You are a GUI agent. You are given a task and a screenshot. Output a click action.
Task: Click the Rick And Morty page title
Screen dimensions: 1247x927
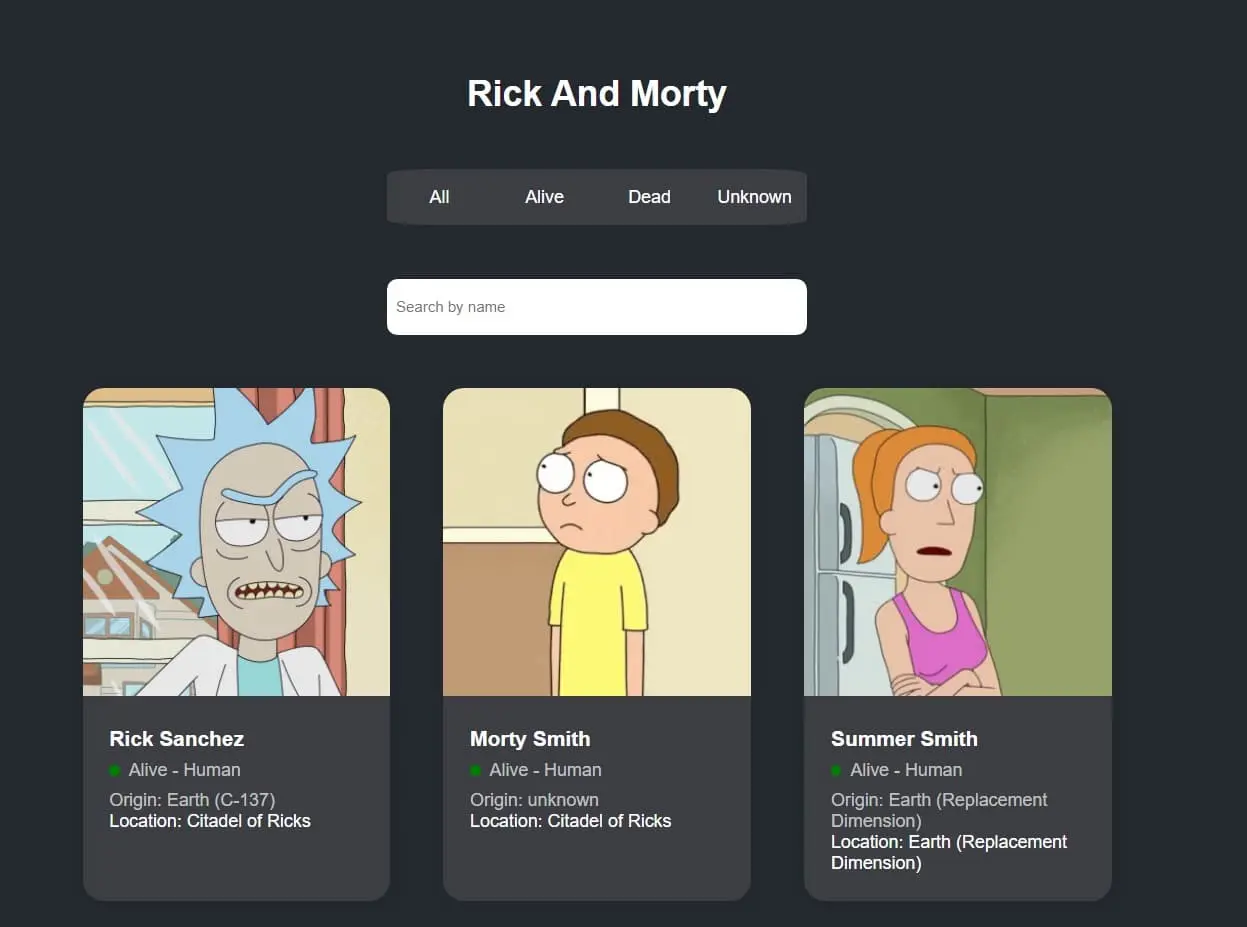tap(597, 94)
